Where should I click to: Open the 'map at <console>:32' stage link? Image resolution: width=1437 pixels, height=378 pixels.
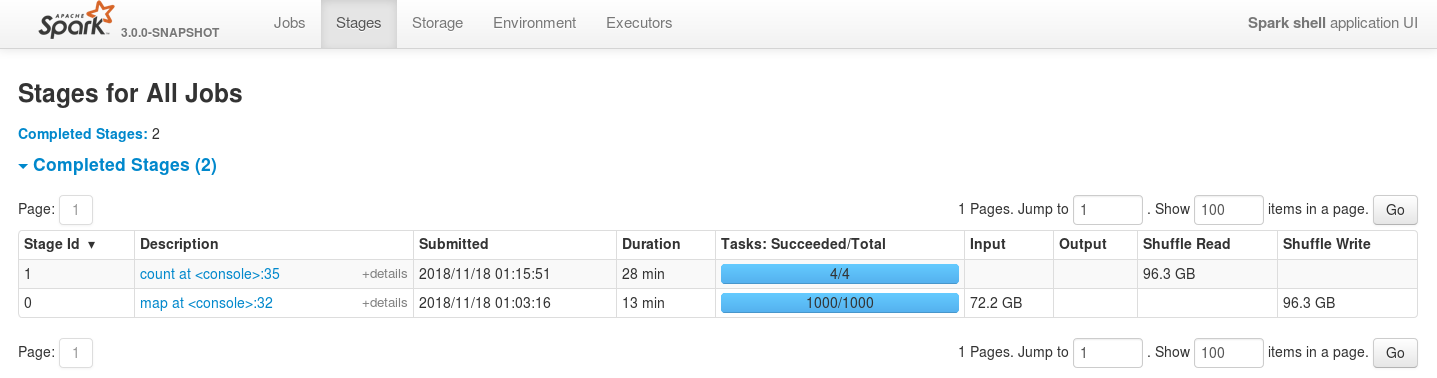click(207, 303)
